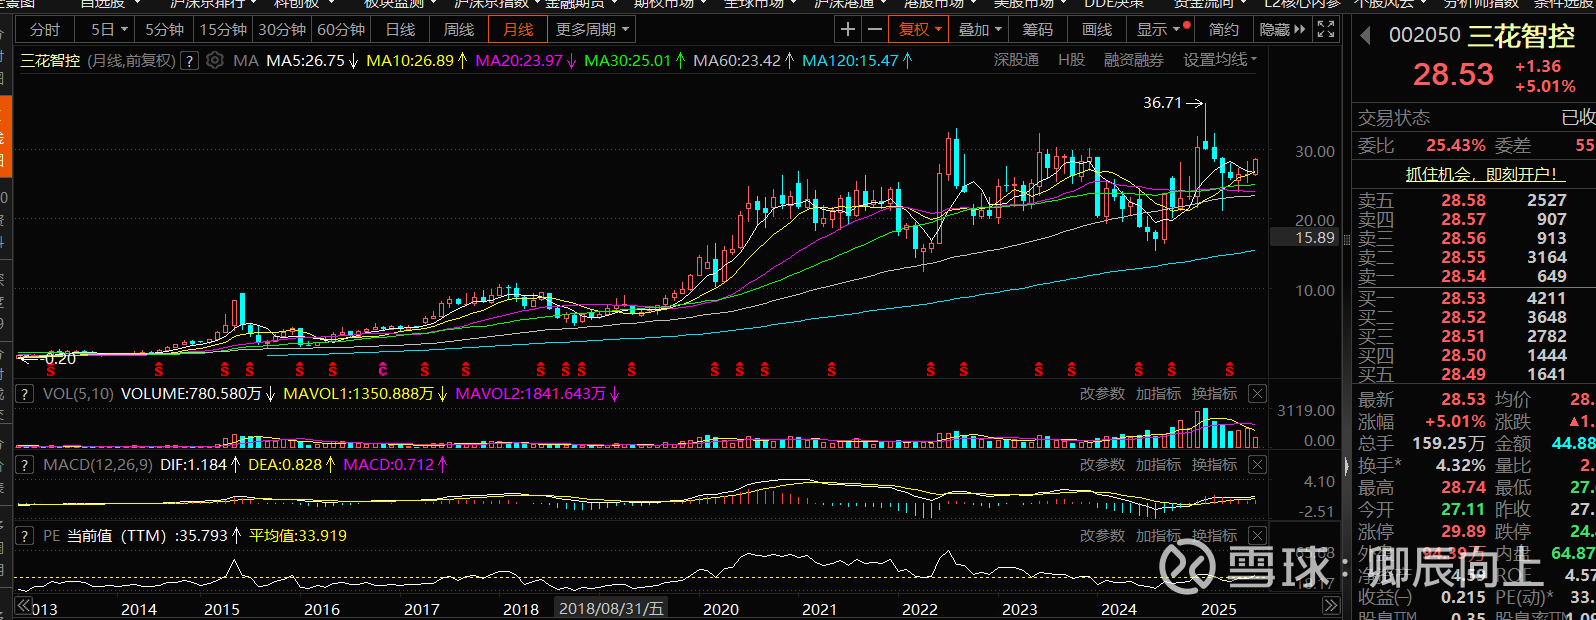Click 加指标 in MACD panel

tap(1158, 465)
